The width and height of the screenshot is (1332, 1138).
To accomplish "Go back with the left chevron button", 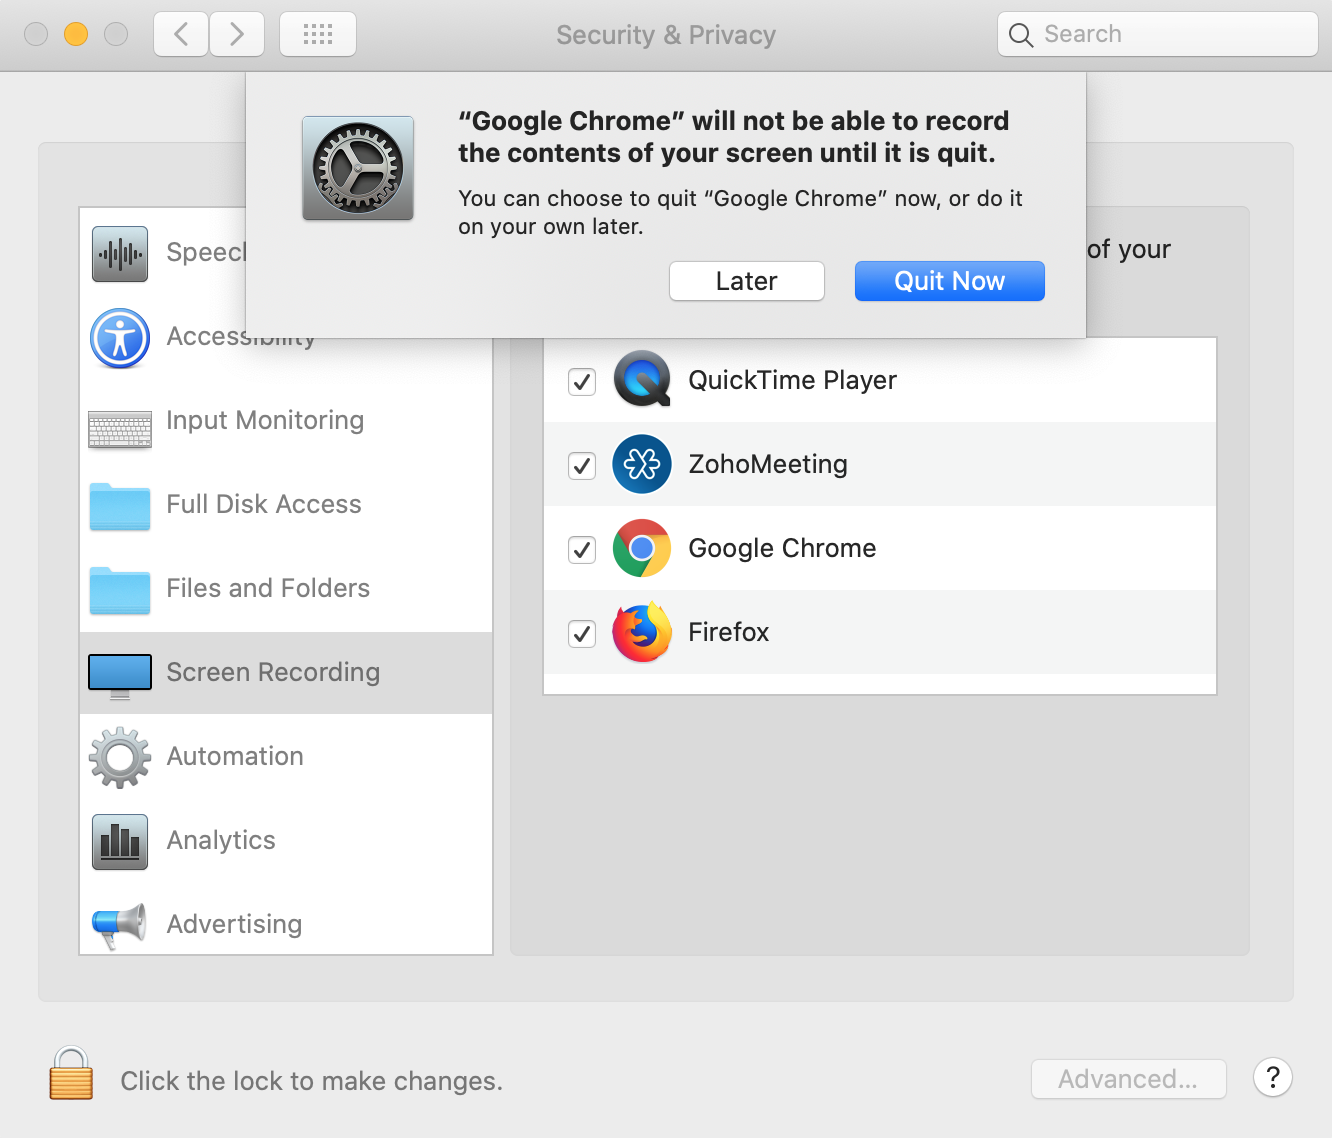I will pyautogui.click(x=181, y=34).
